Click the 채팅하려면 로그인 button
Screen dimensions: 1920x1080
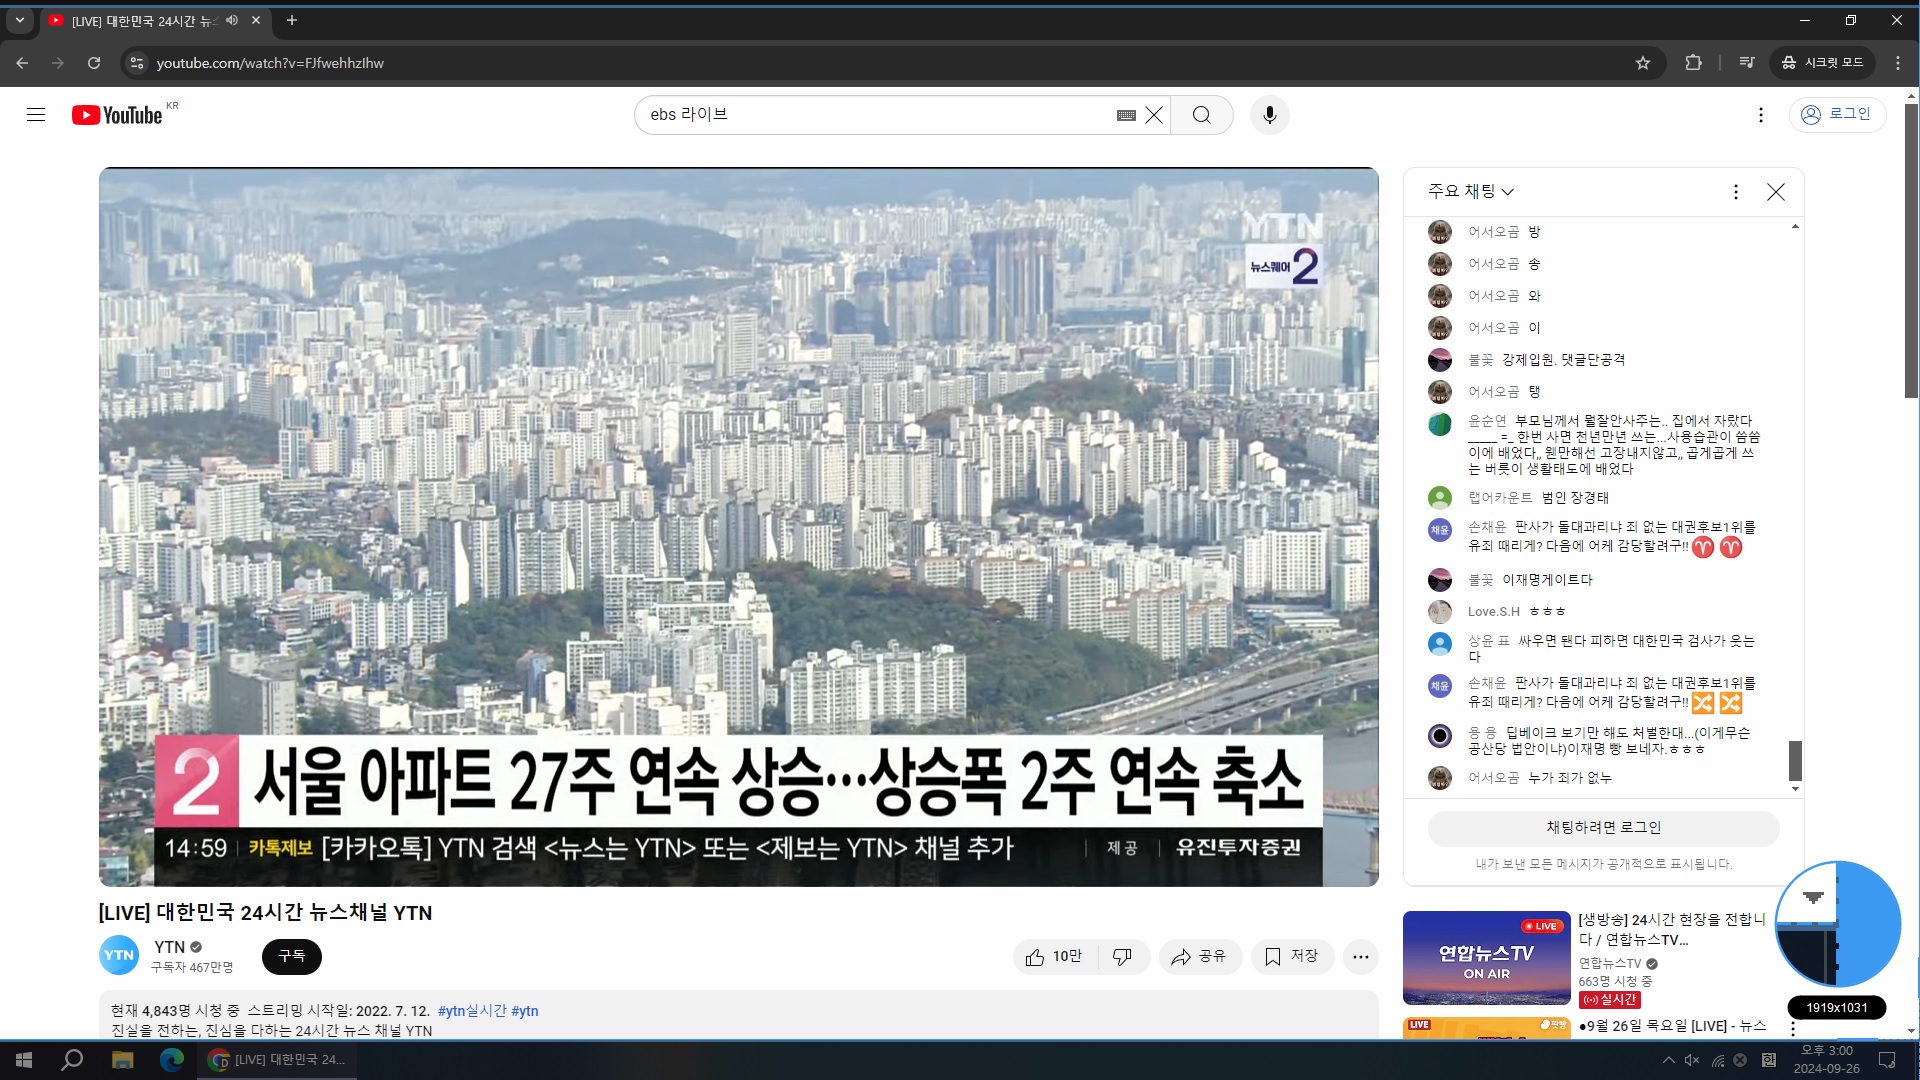pos(1603,828)
